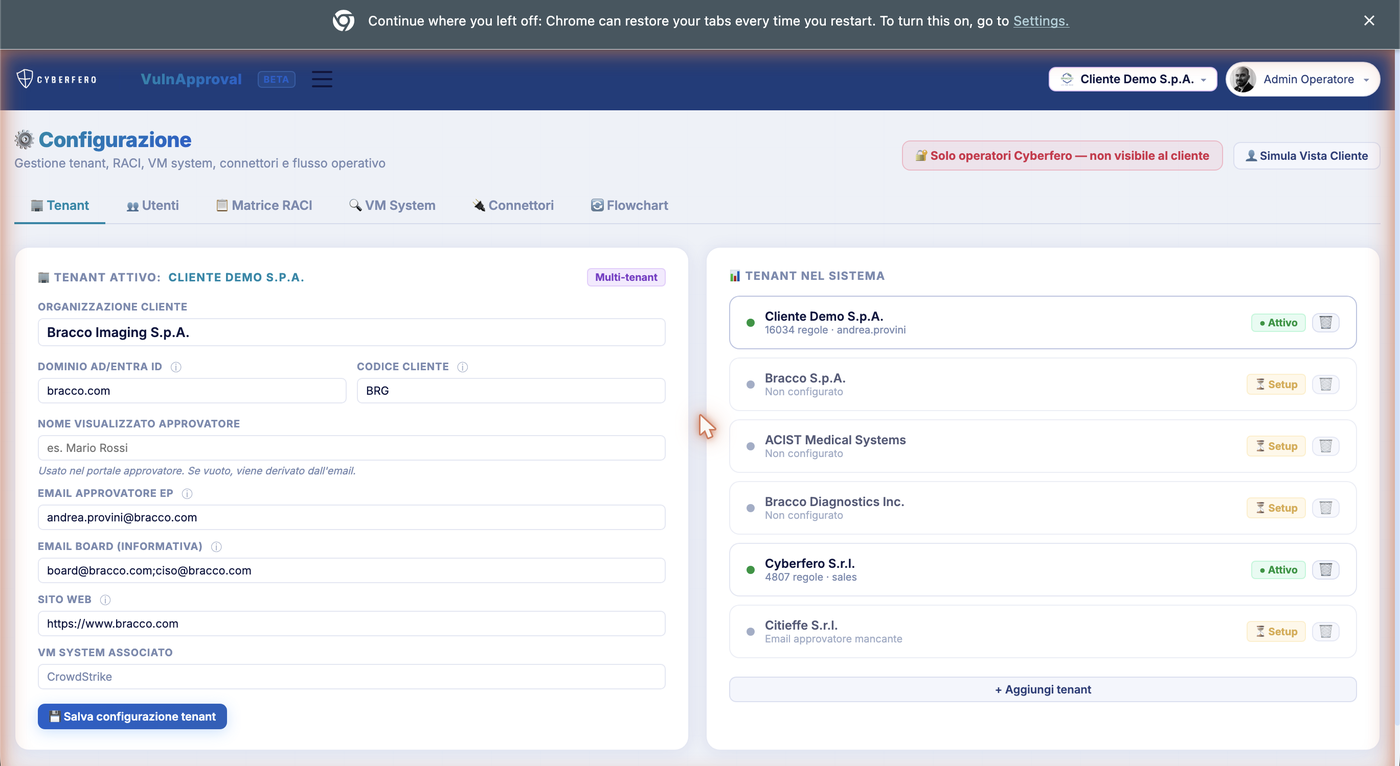The width and height of the screenshot is (1400, 766).
Task: Select the Bracco Diagnostics Inc. tenant row
Action: (x=1043, y=508)
